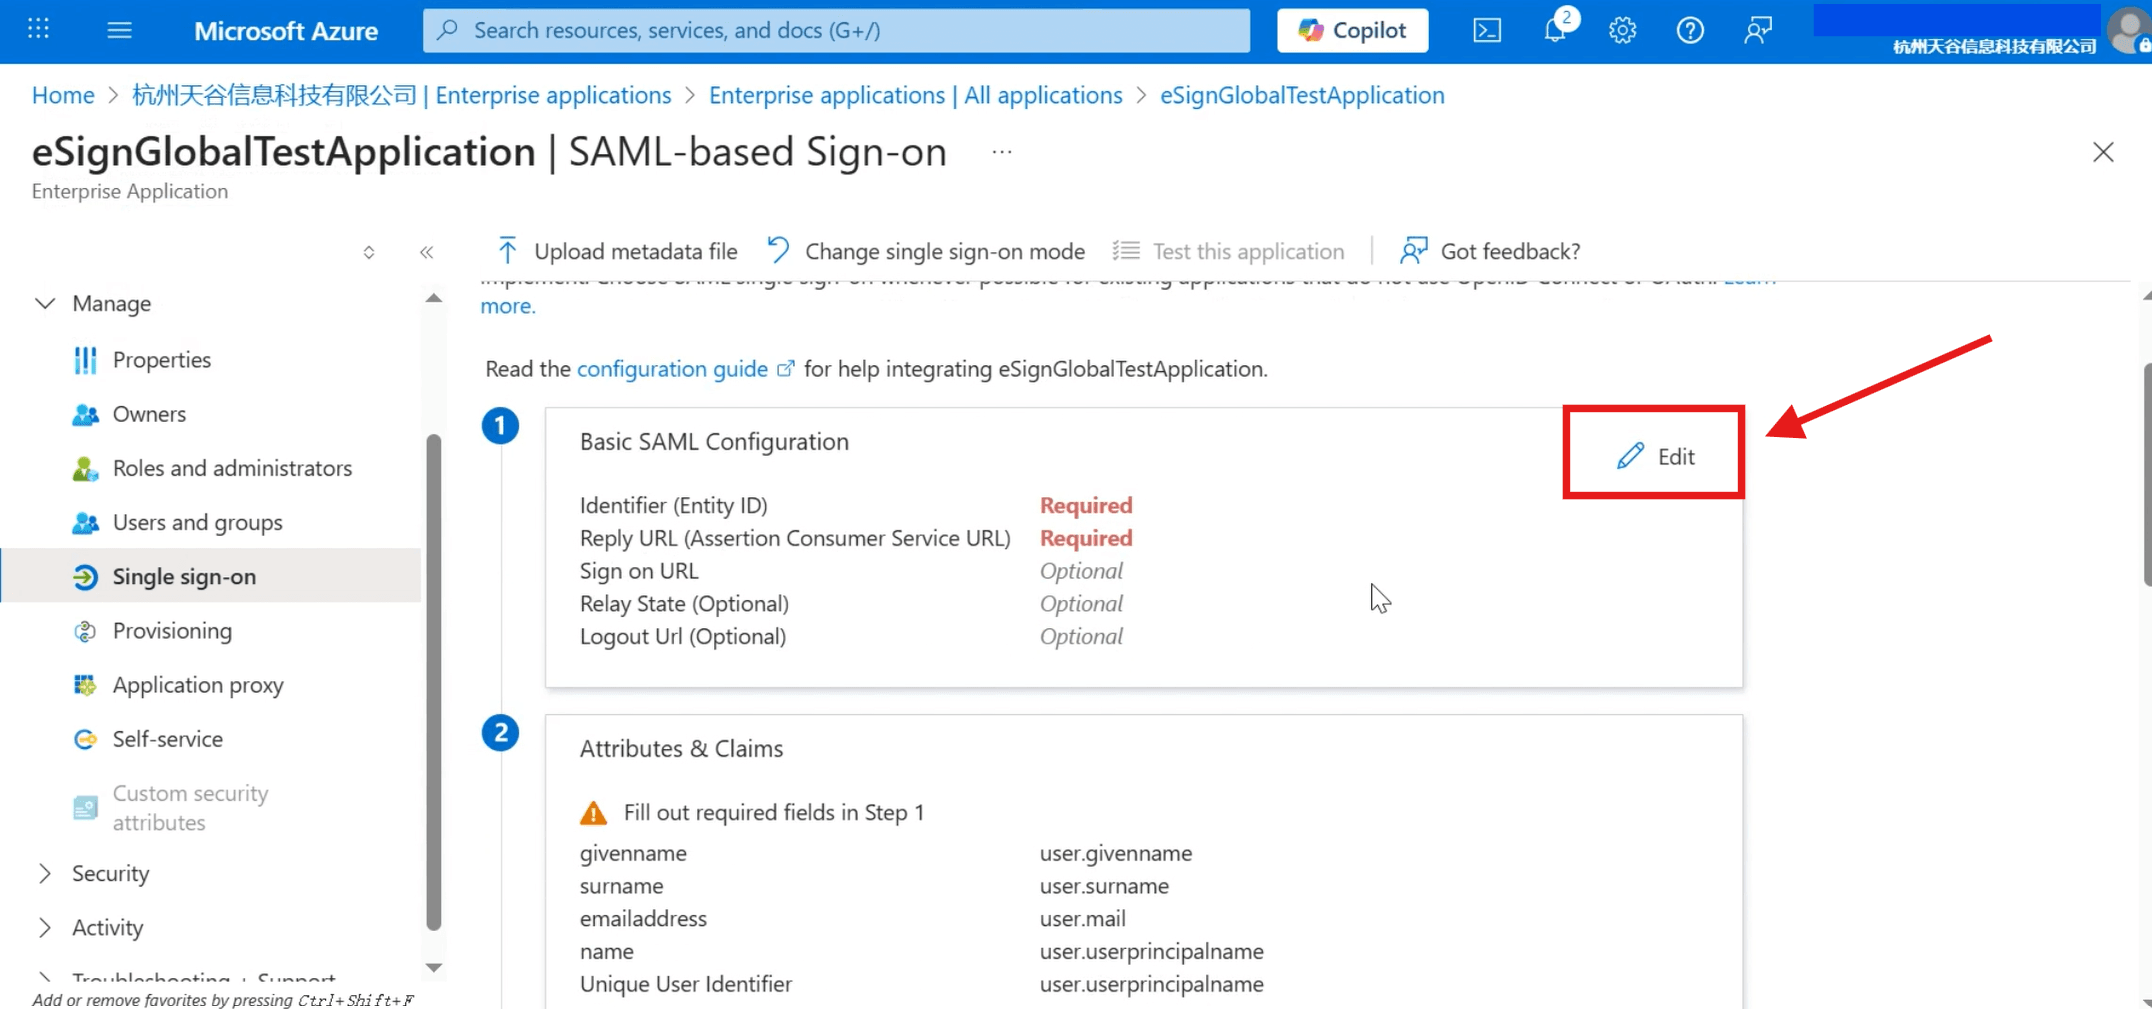Click the Properties bars icon
This screenshot has width=2152, height=1009.
point(85,360)
